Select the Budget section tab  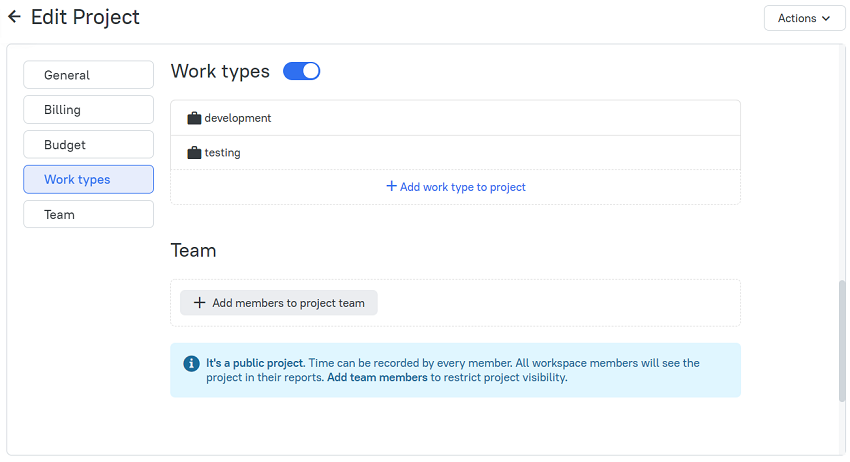(x=88, y=145)
